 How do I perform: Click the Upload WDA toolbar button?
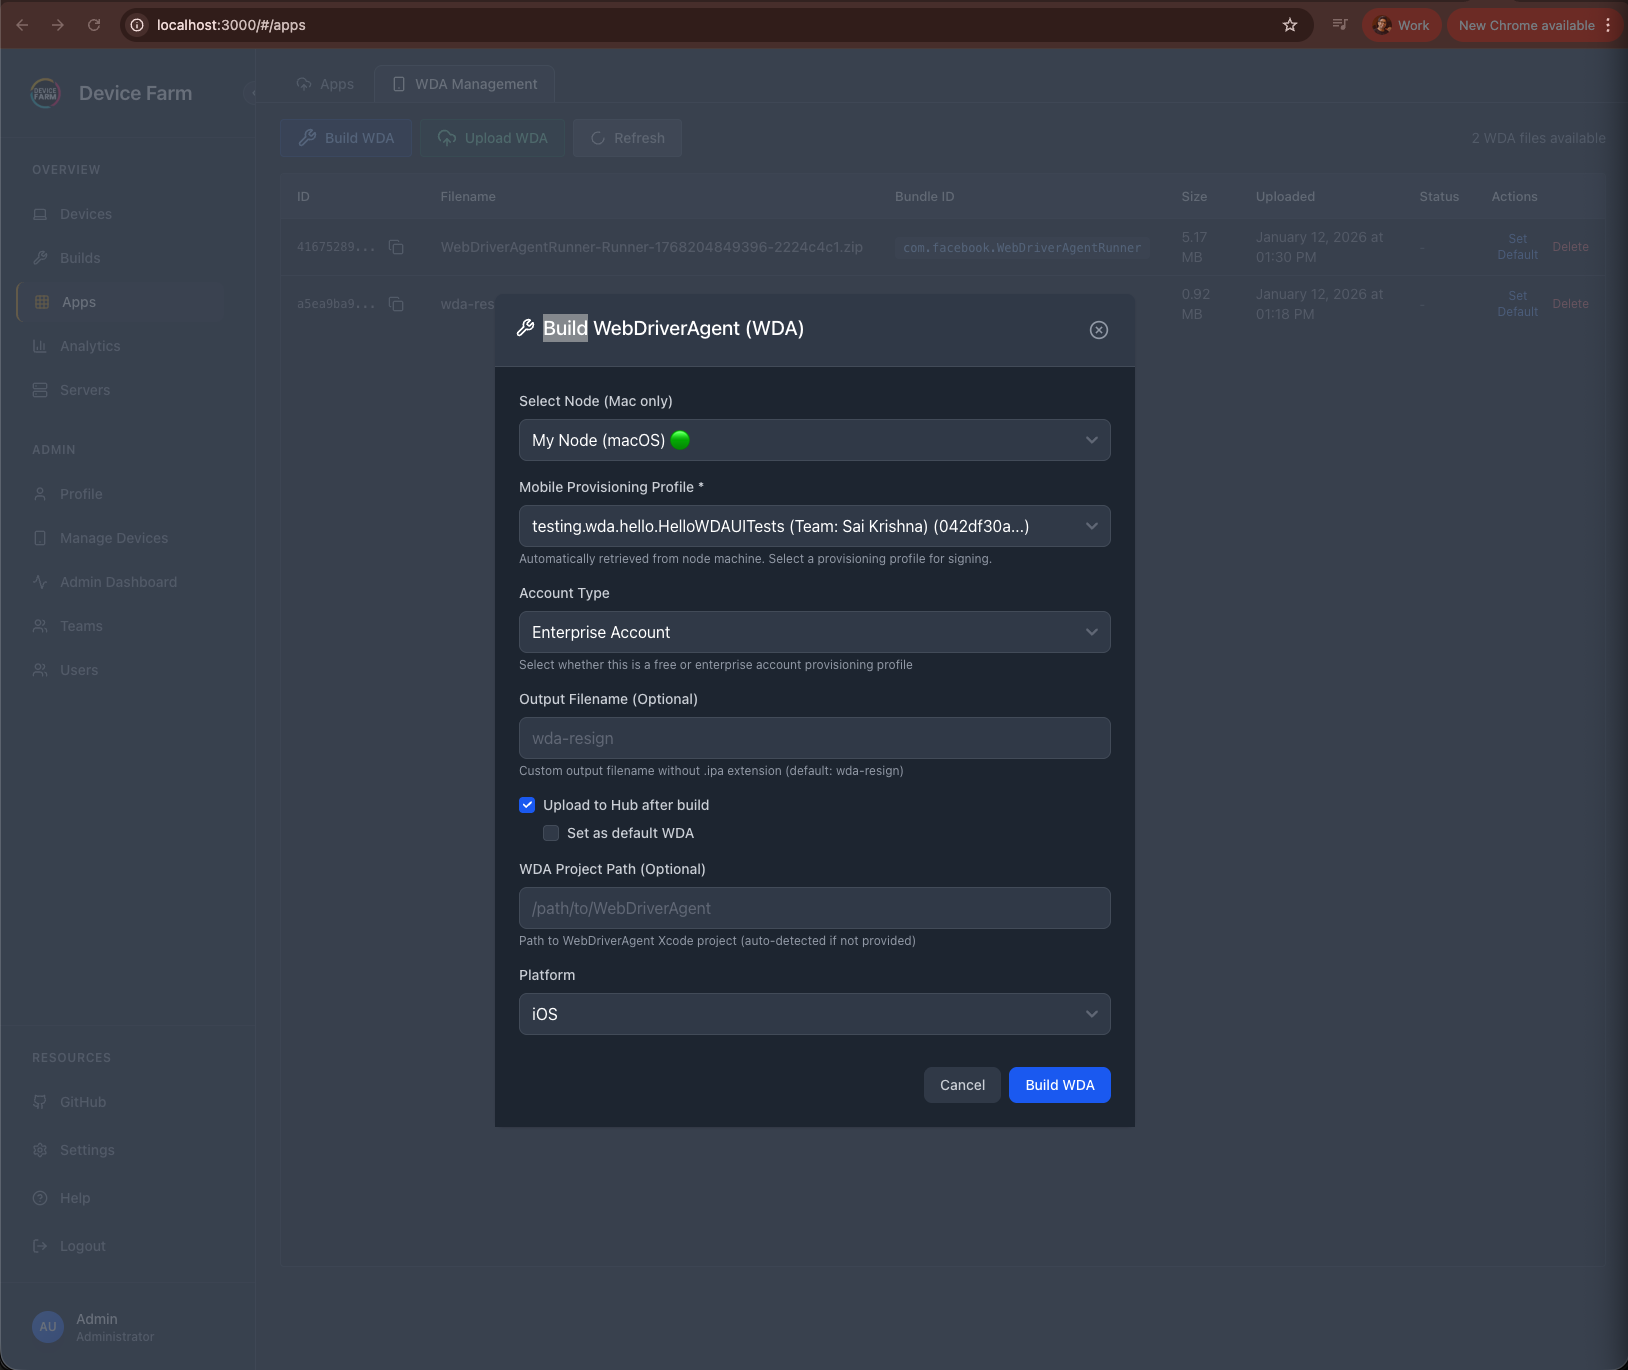[492, 138]
